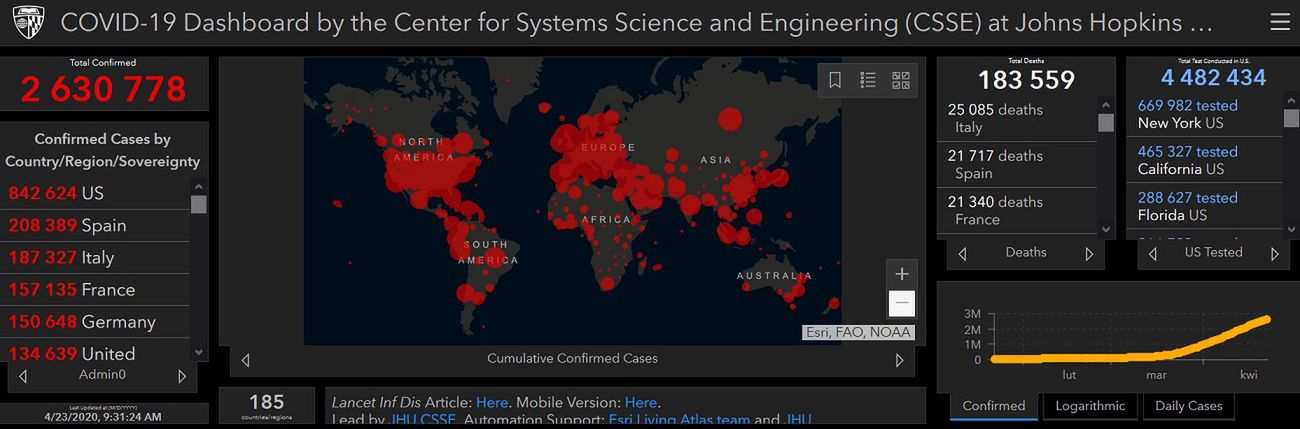Previous arrow beside US Tested label

(1153, 254)
